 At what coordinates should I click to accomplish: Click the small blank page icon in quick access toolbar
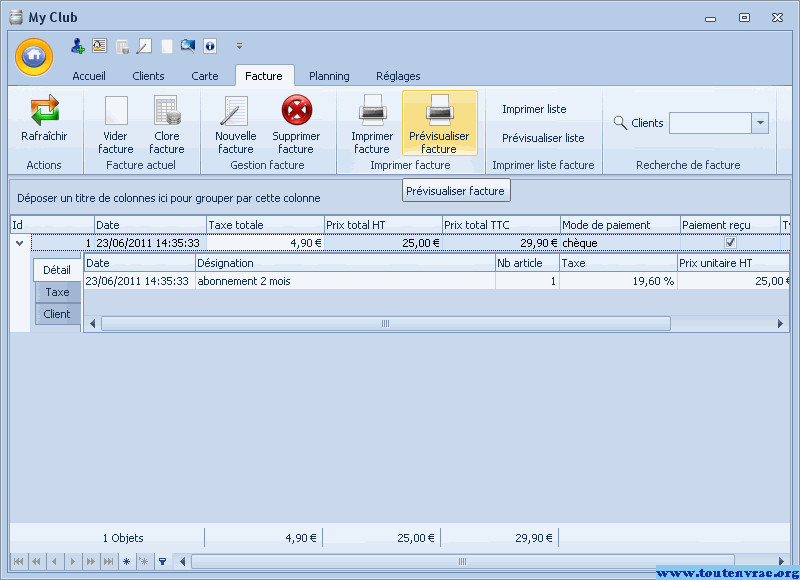pyautogui.click(x=166, y=46)
